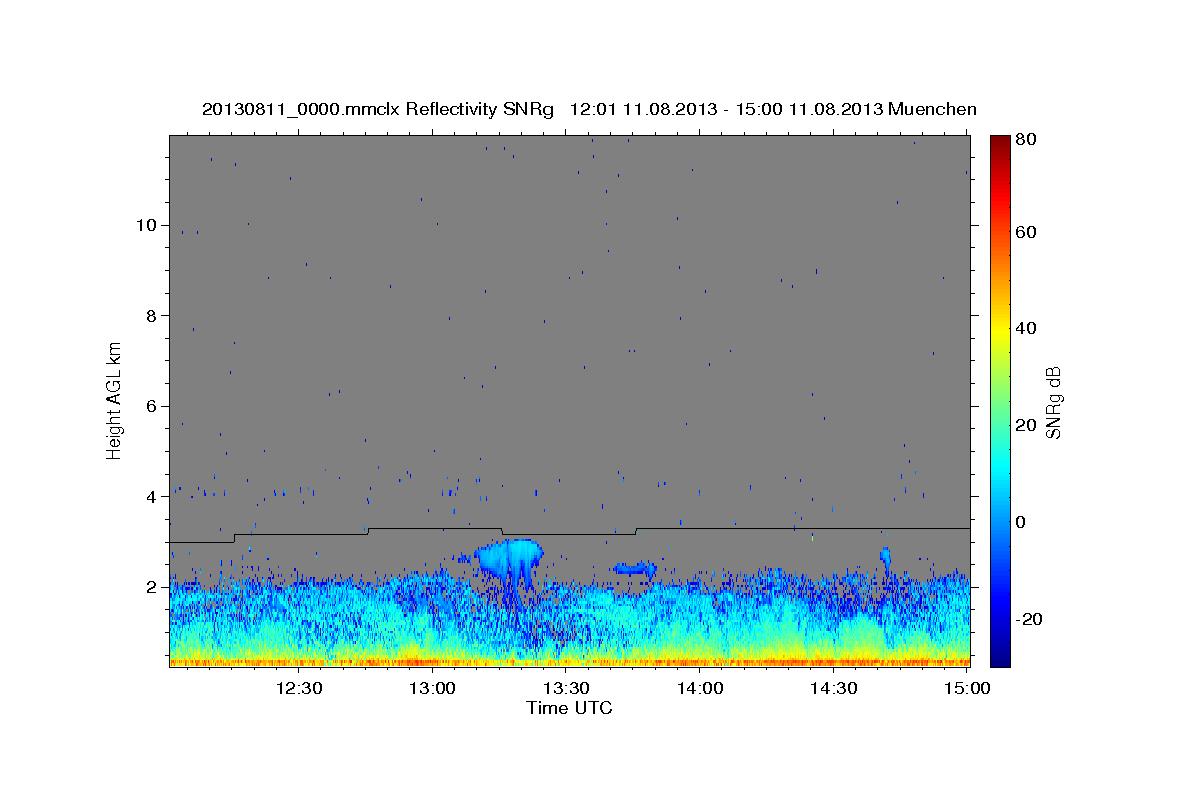
Task: Click the height tick label 8
Action: click(151, 316)
